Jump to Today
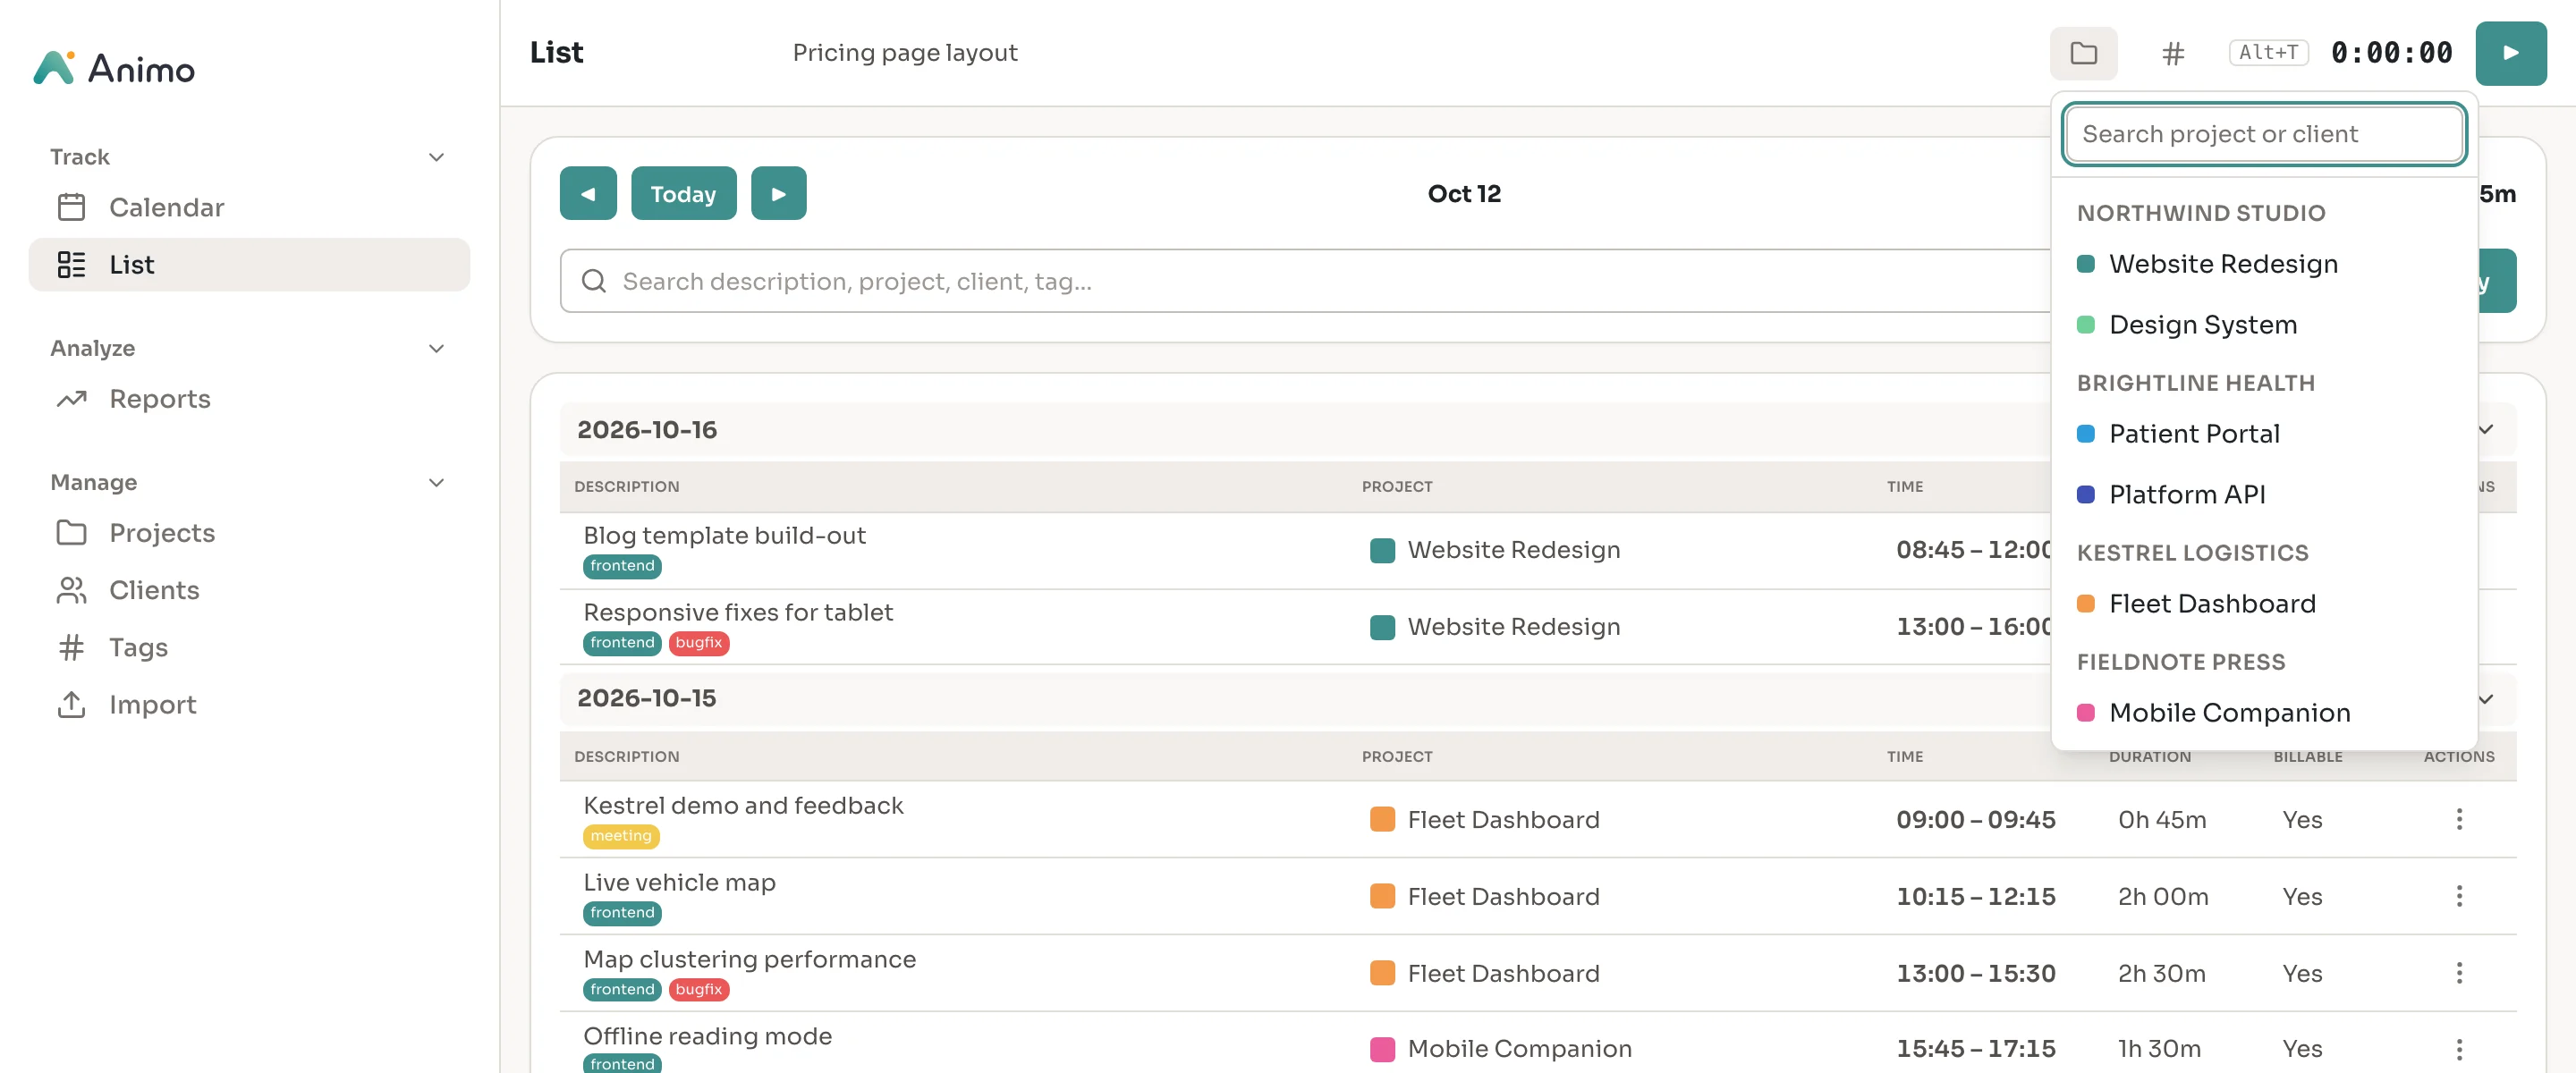 coord(683,193)
